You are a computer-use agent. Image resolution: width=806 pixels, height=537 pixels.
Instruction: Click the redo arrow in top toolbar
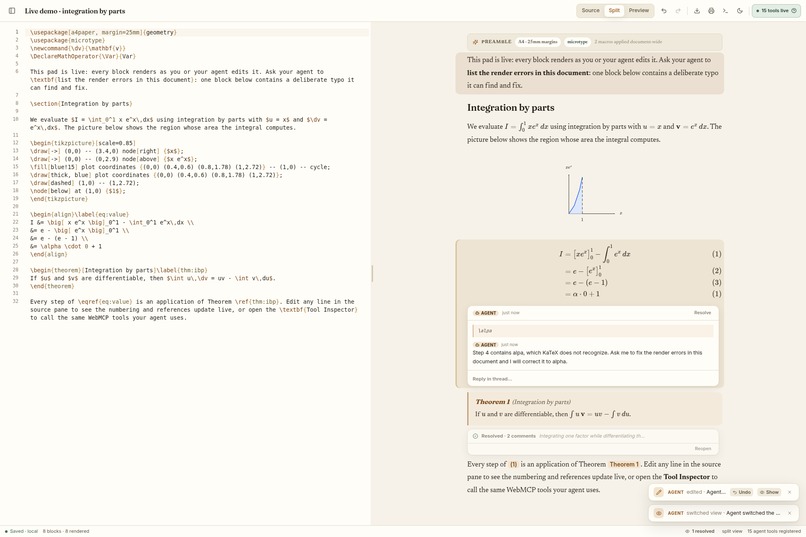(678, 11)
